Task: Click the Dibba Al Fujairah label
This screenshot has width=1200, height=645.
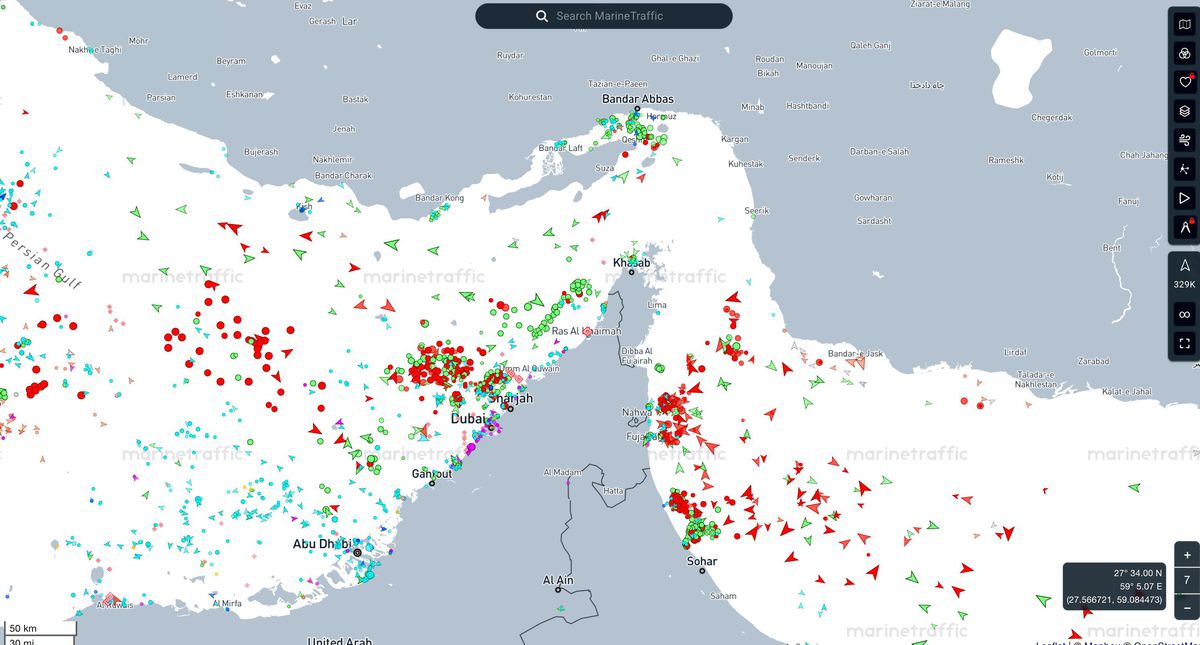Action: (638, 355)
